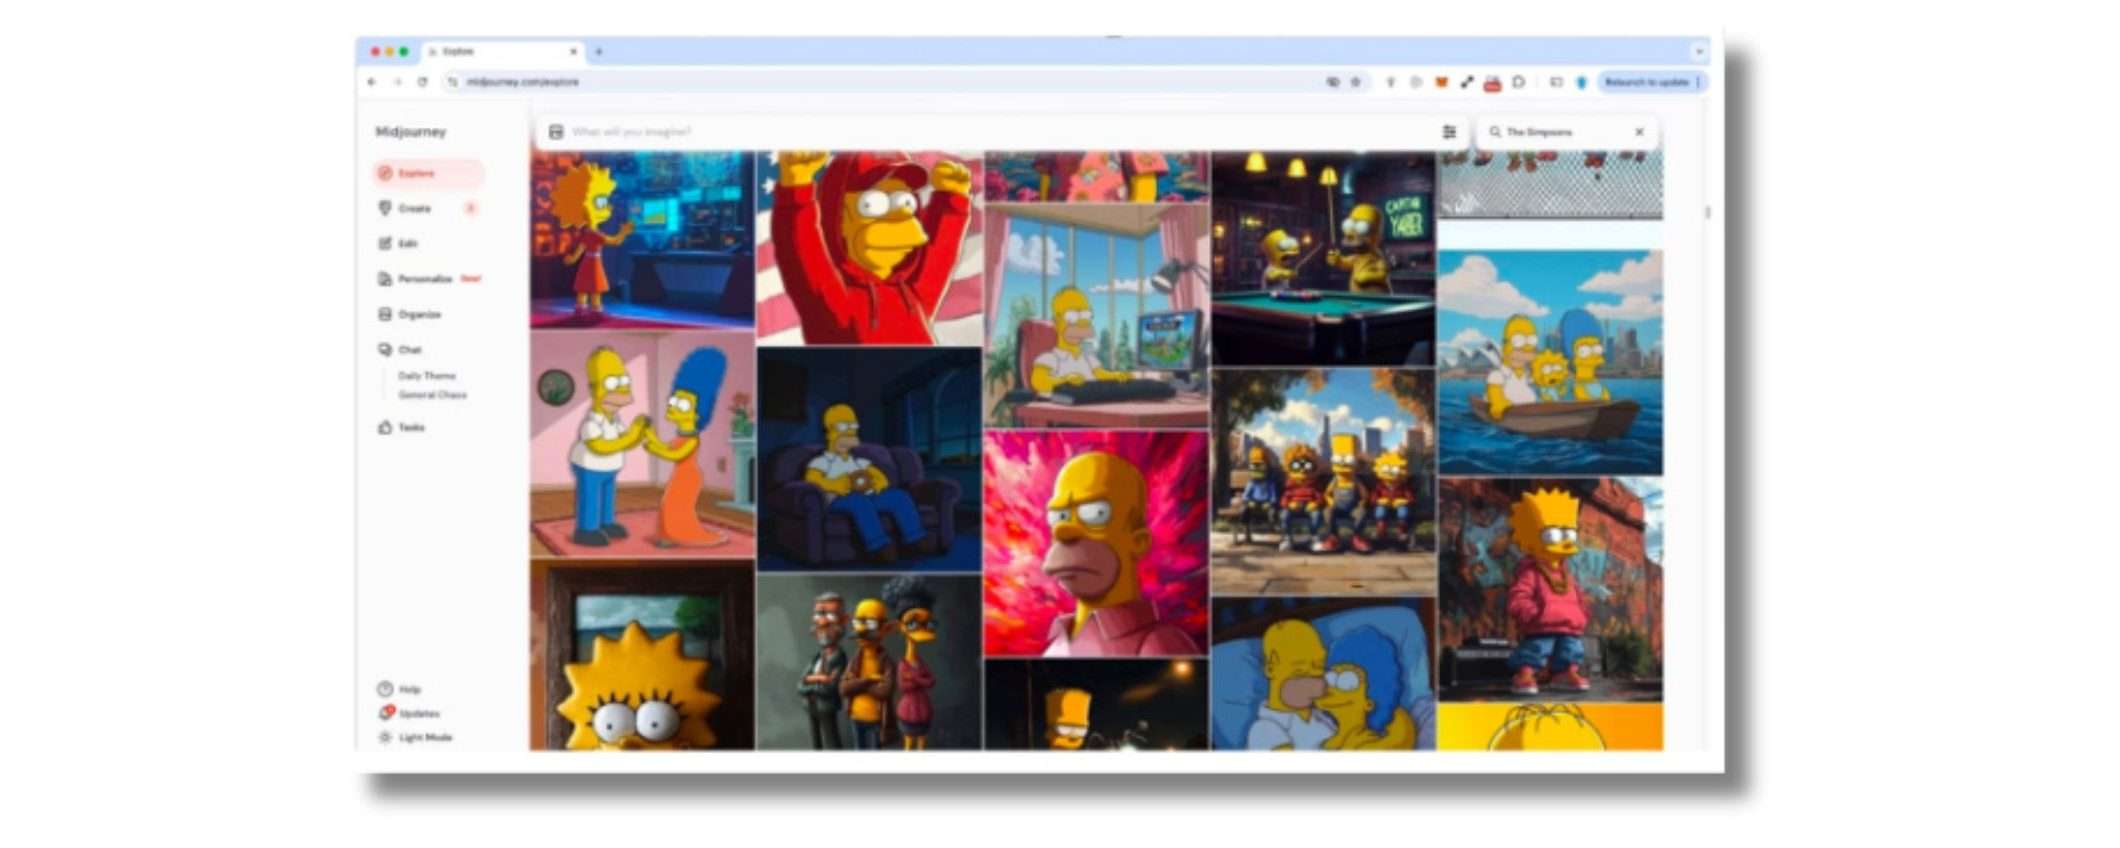Open the Personalize section in the sidebar
Screen dimensions: 2120x848
(x=424, y=279)
